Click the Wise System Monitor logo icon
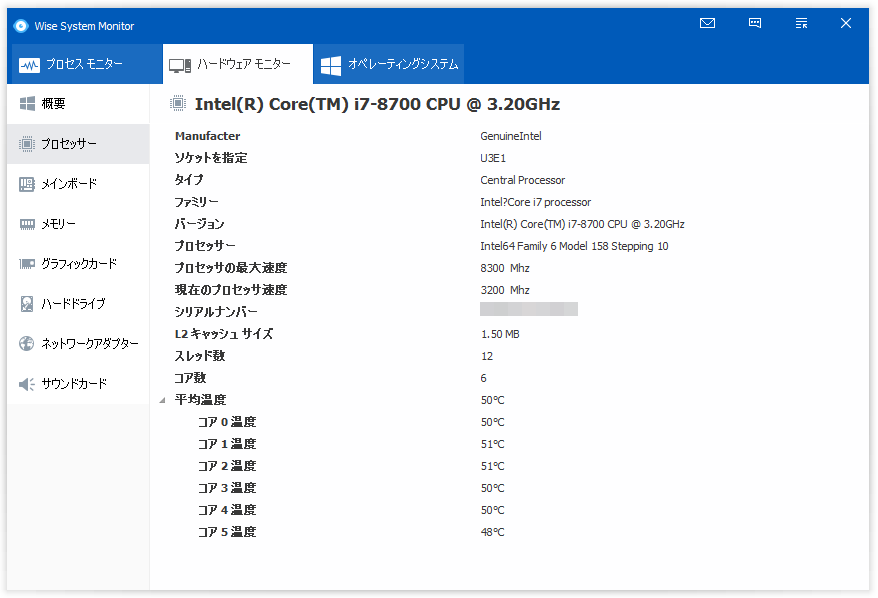The image size is (878, 598). pos(21,26)
